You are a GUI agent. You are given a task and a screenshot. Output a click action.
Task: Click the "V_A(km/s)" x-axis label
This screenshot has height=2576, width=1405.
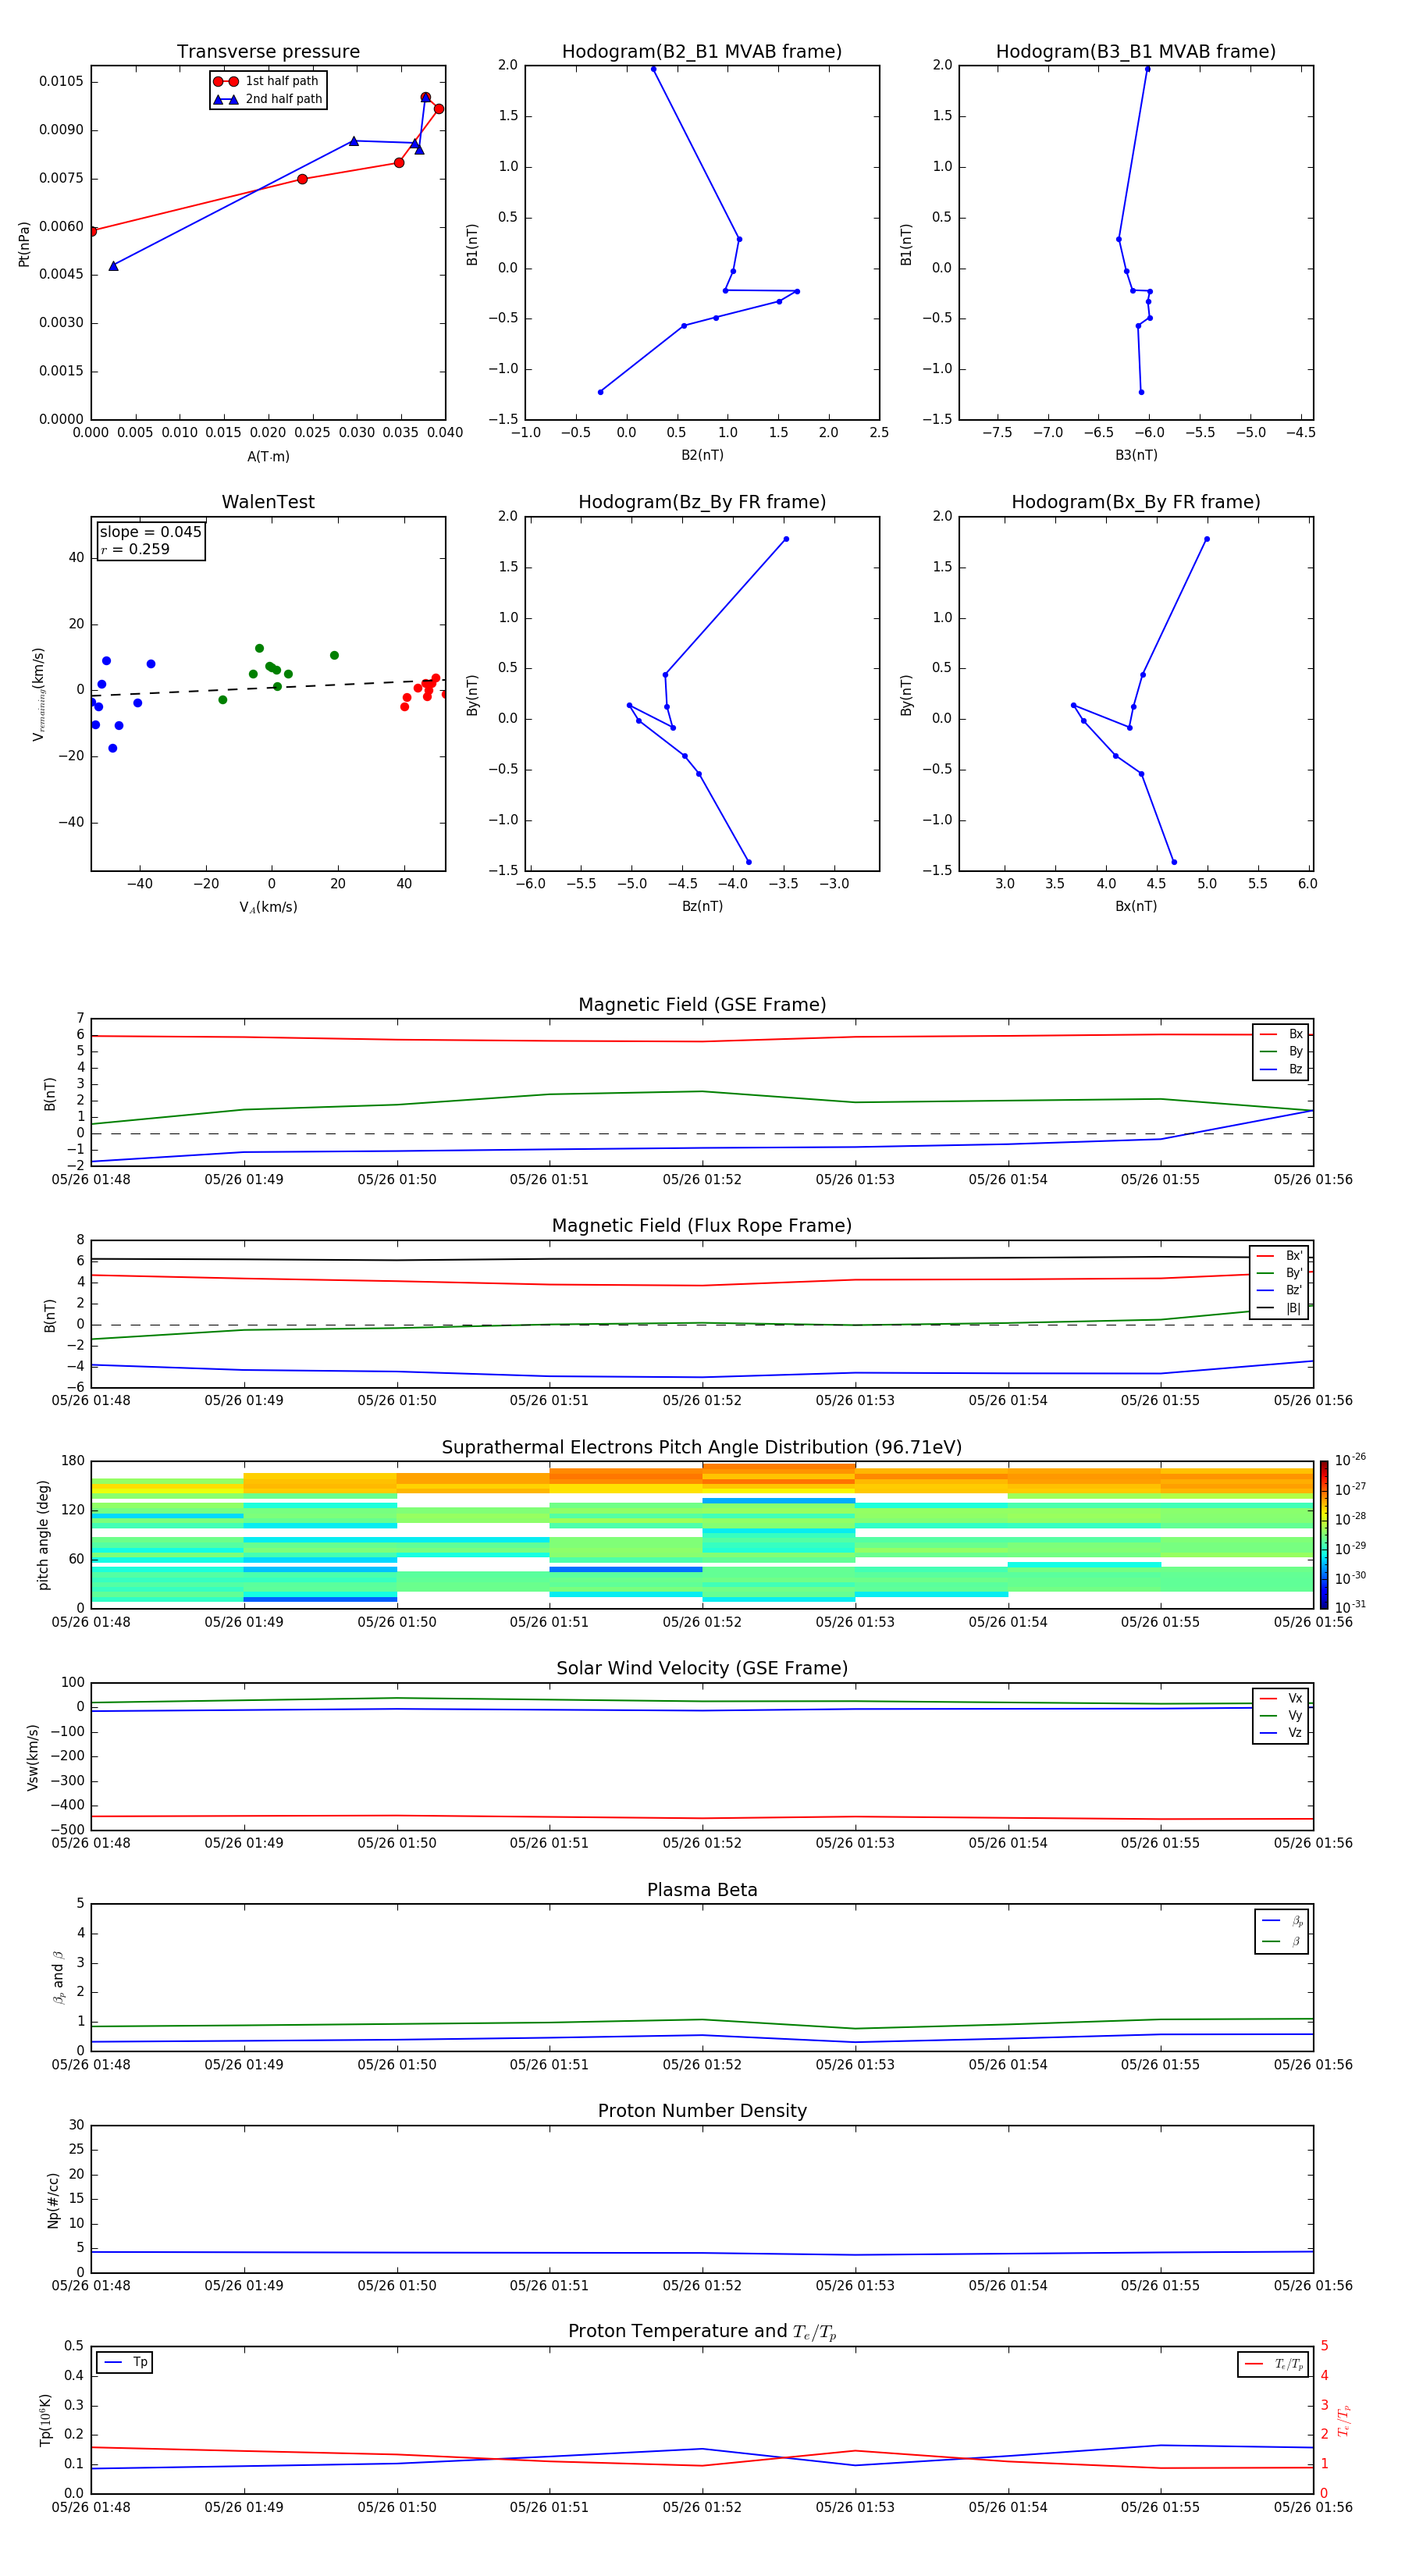pyautogui.click(x=268, y=907)
